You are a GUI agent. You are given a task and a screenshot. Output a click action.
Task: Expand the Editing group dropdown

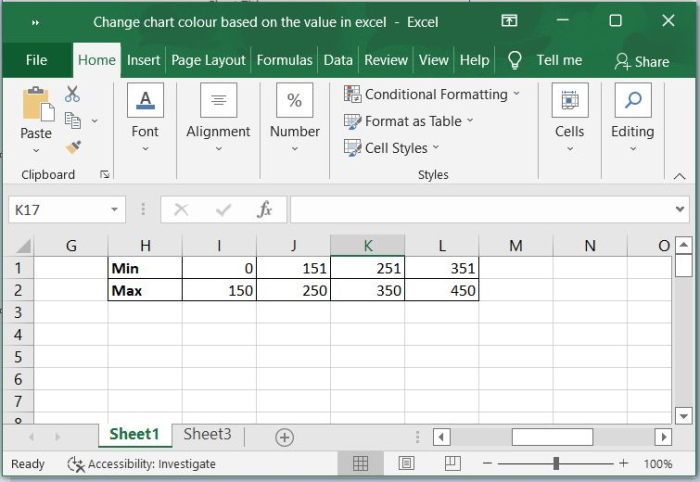[633, 149]
